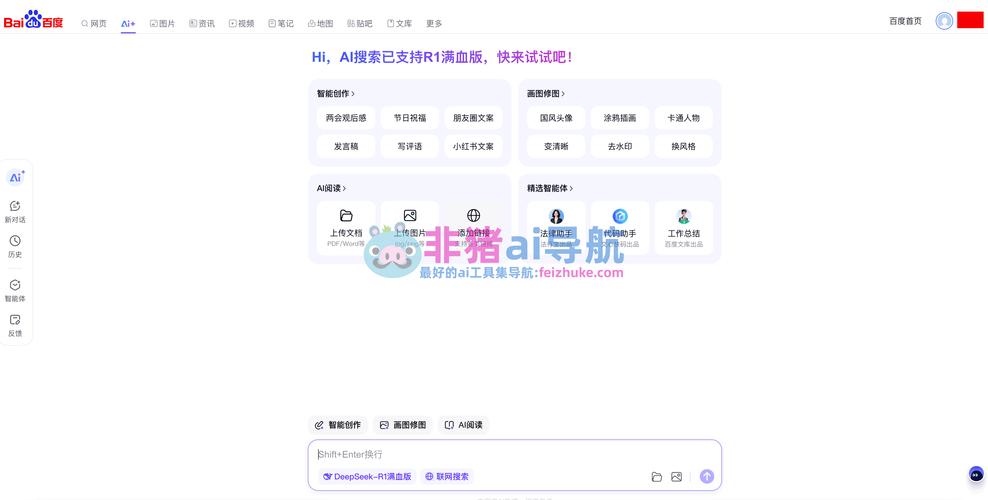This screenshot has width=988, height=500.
Task: Select the AI+ tab
Action: [x=128, y=23]
